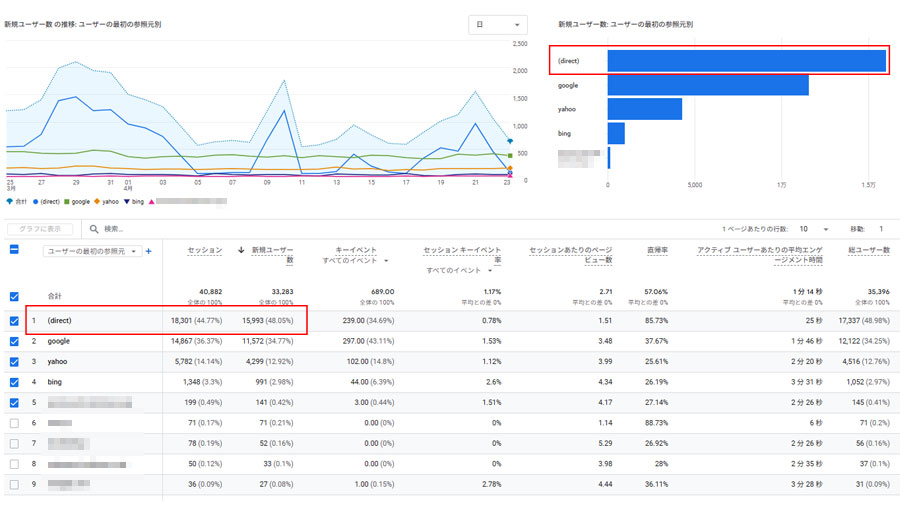The height and width of the screenshot is (520, 900).
Task: Toggle the select-all checkbox in table header
Action: click(14, 250)
